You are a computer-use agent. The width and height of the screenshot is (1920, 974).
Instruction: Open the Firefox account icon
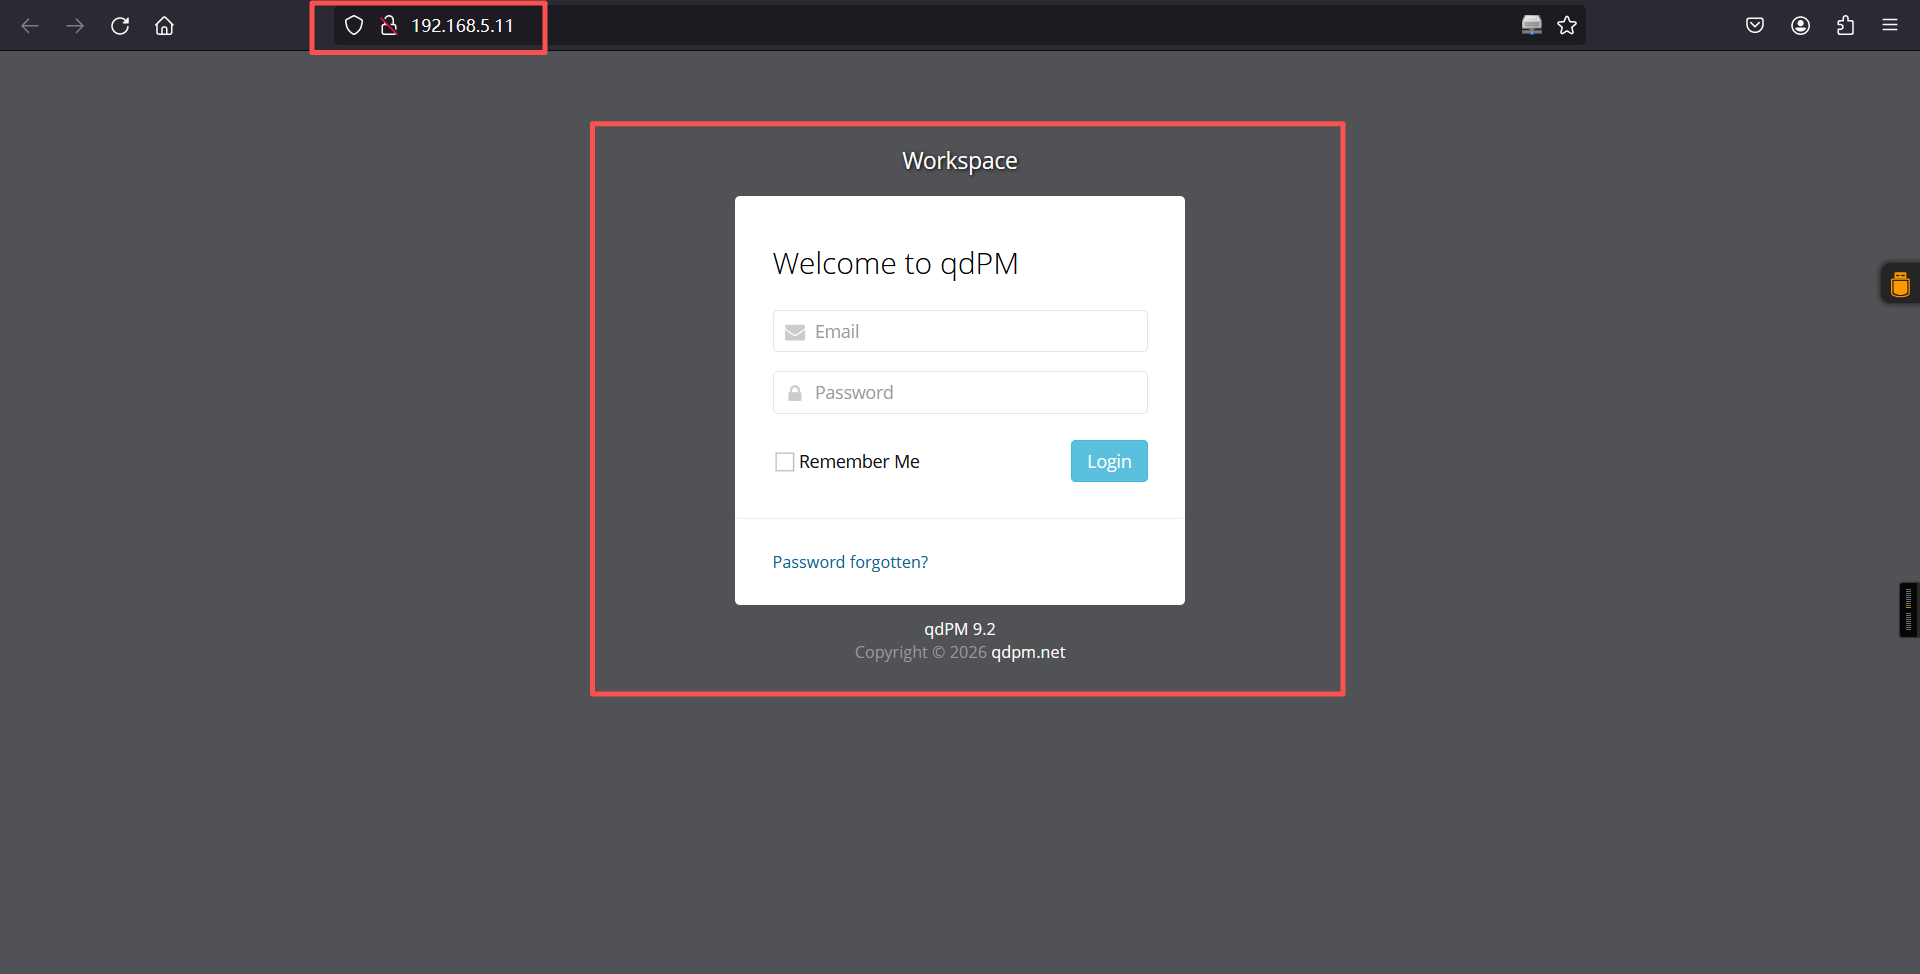[1801, 26]
